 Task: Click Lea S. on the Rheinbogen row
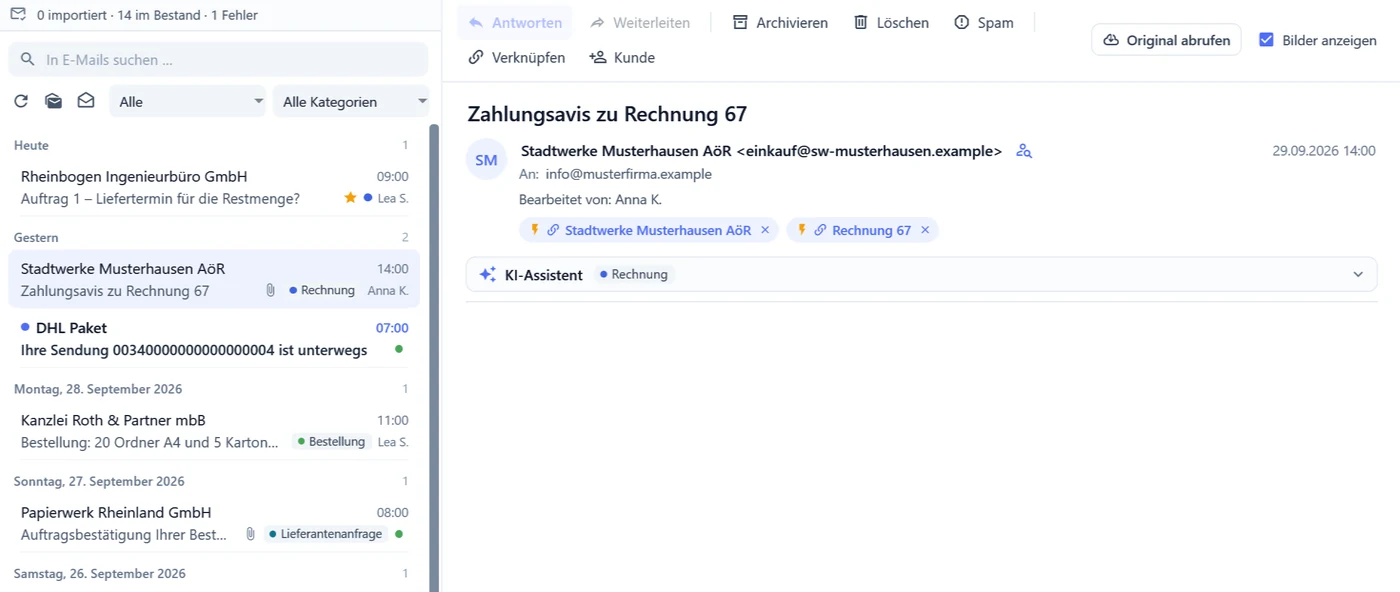pyautogui.click(x=393, y=198)
